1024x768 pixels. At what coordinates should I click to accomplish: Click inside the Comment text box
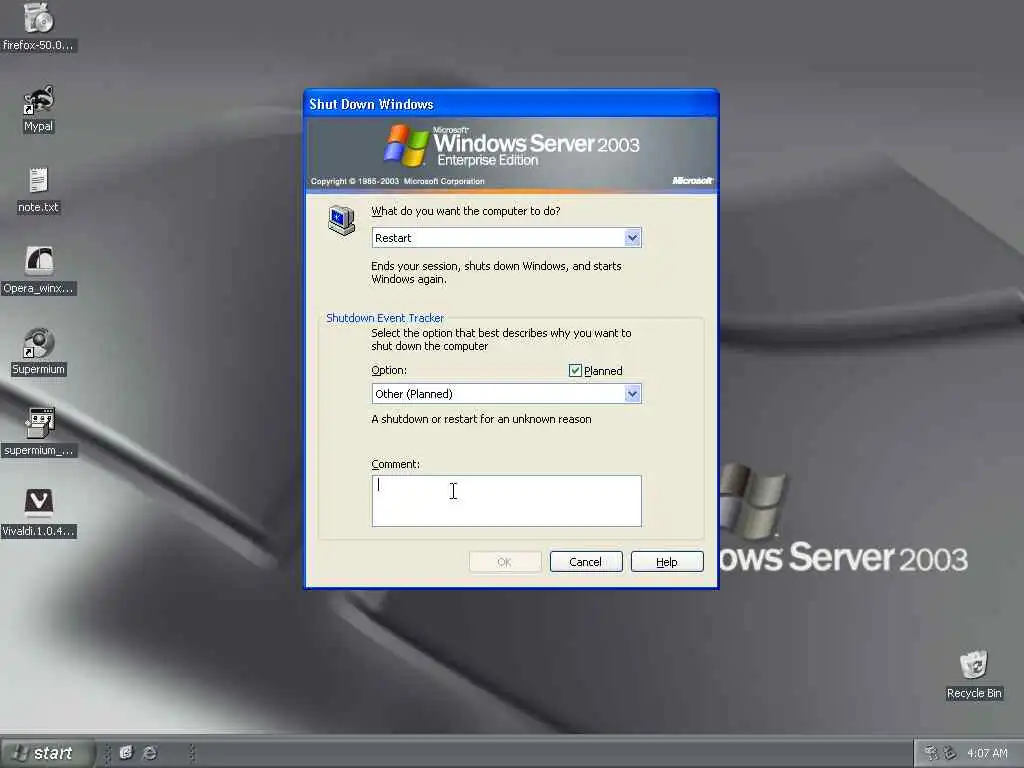pos(506,501)
